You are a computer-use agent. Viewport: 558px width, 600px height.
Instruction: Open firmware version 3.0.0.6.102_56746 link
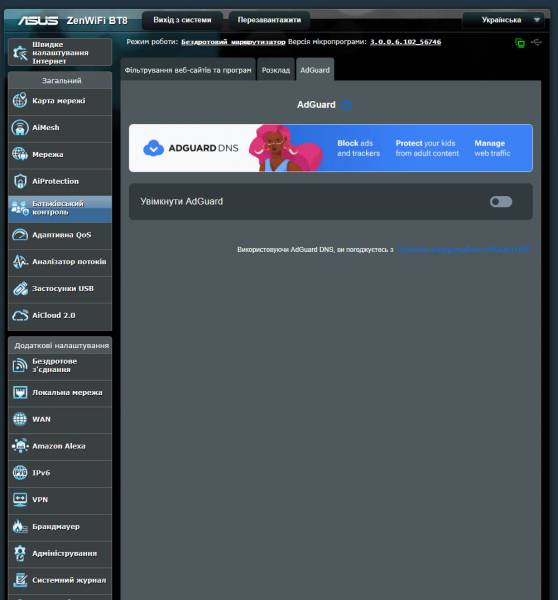coord(405,42)
